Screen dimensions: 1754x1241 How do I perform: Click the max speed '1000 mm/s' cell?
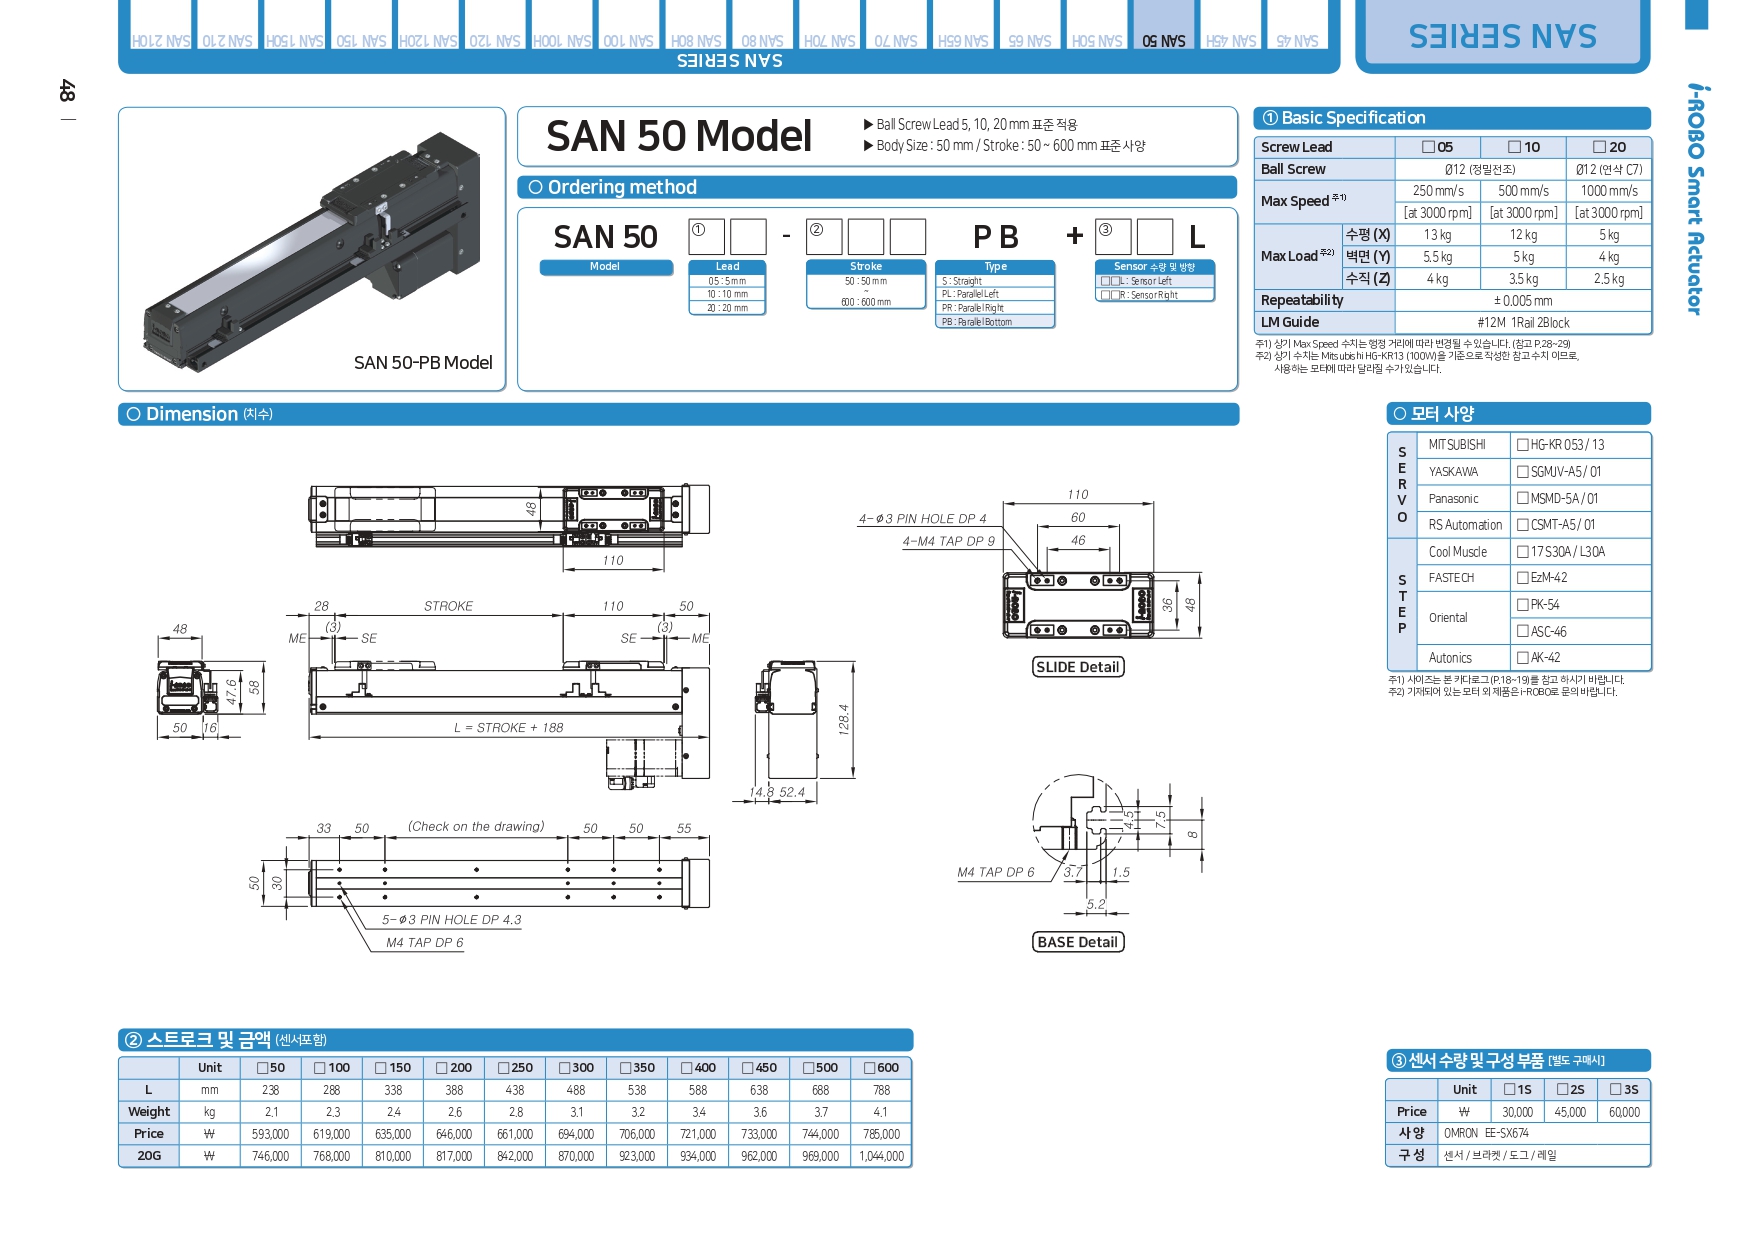coord(1609,191)
